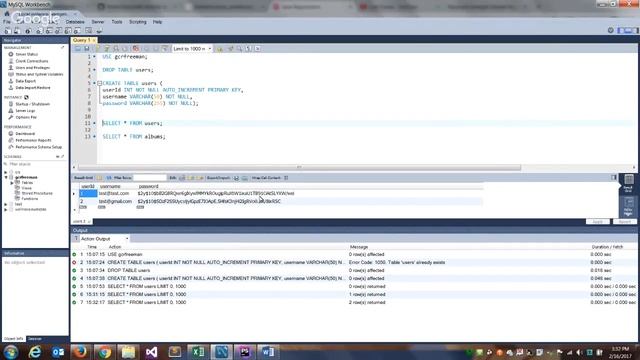Open Dashboard under Performance
This screenshot has height=360, width=640.
25,133
